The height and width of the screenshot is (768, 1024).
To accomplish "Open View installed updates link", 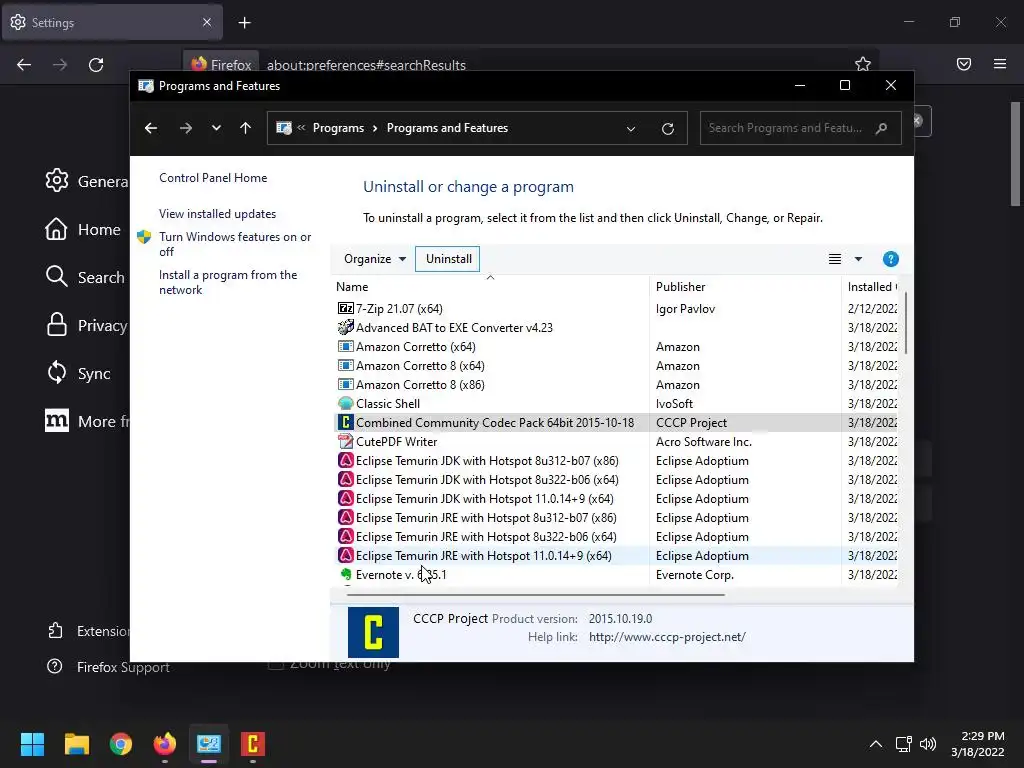I will (x=217, y=214).
